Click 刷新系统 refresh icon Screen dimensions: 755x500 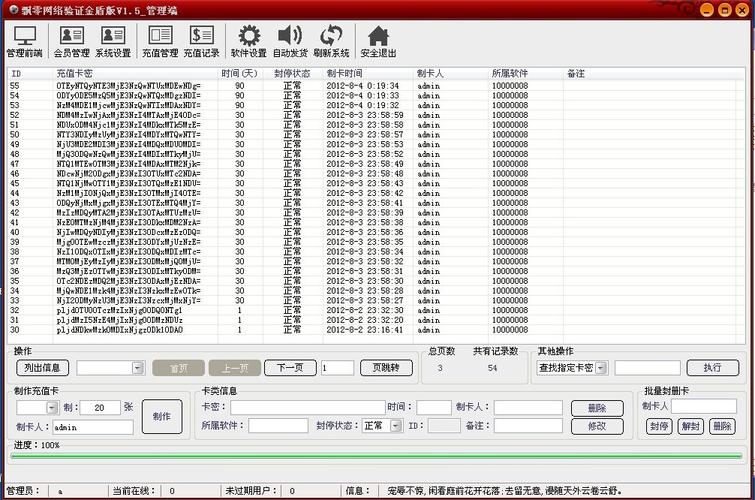pos(331,40)
